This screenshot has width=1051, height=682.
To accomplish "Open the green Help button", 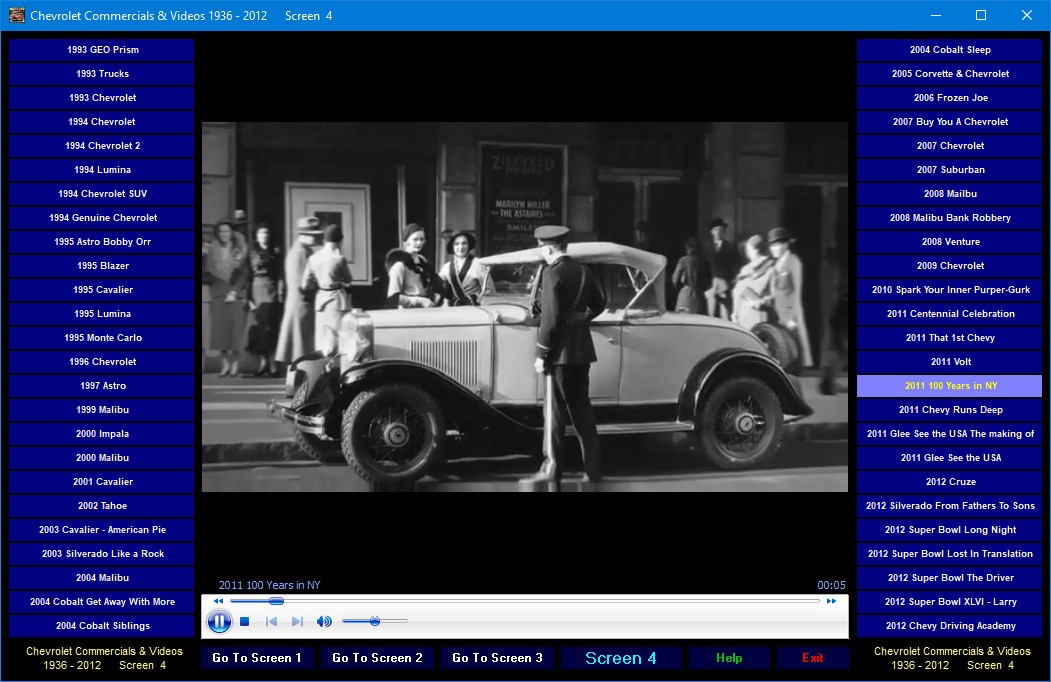I will 729,658.
